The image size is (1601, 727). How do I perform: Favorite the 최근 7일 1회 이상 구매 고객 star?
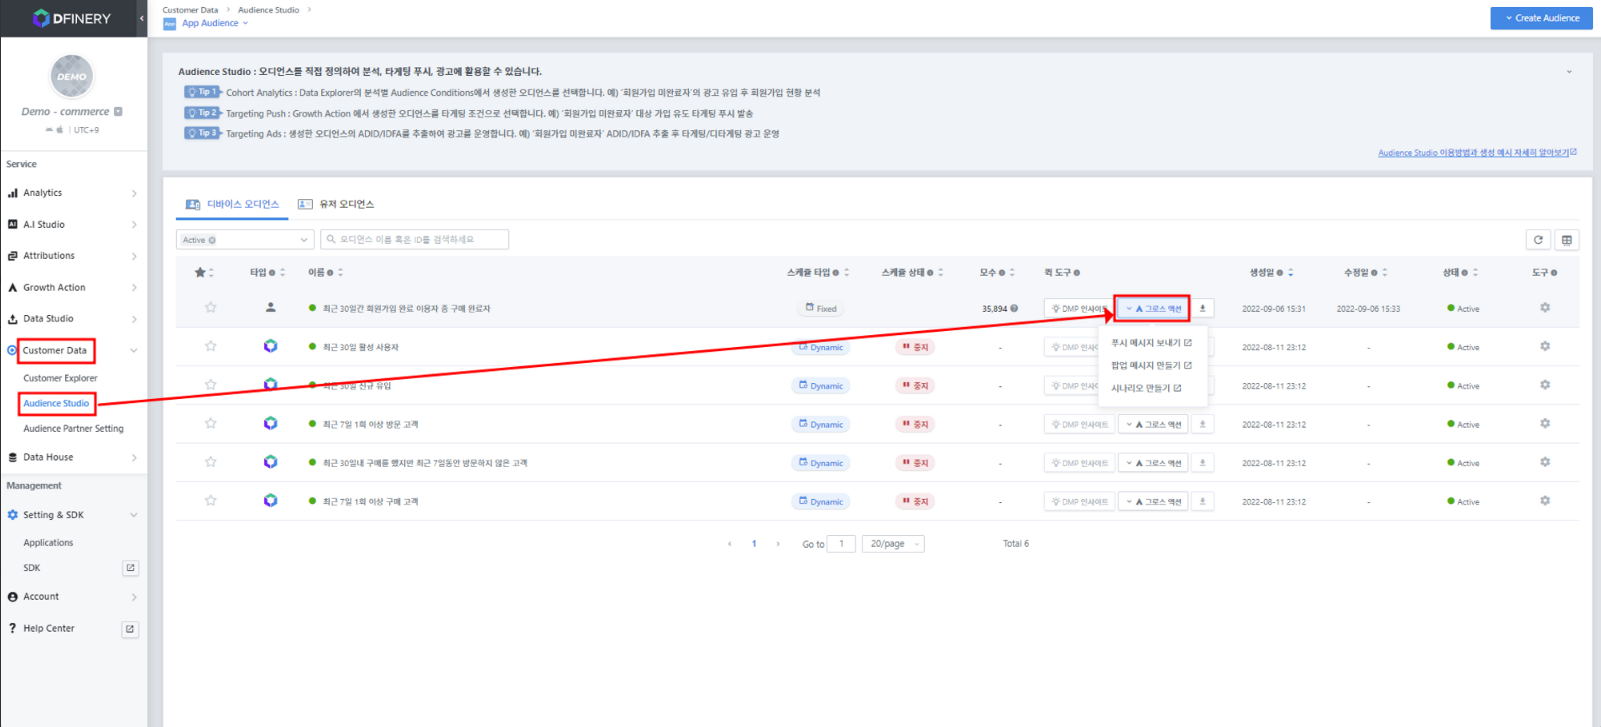click(x=210, y=501)
